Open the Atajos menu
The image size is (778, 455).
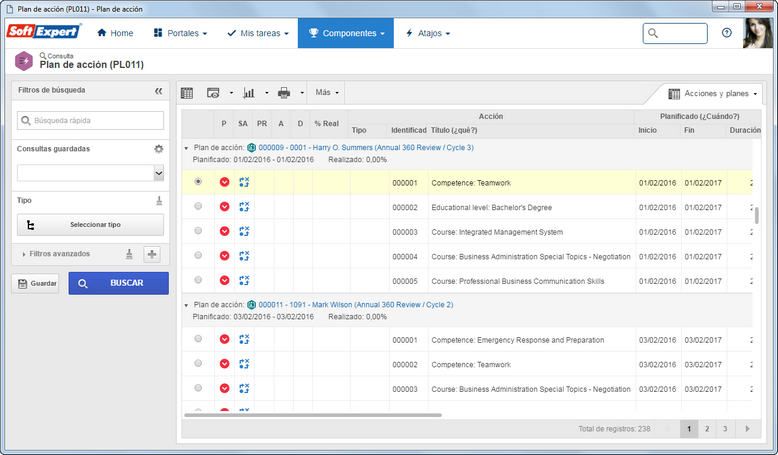pos(428,33)
